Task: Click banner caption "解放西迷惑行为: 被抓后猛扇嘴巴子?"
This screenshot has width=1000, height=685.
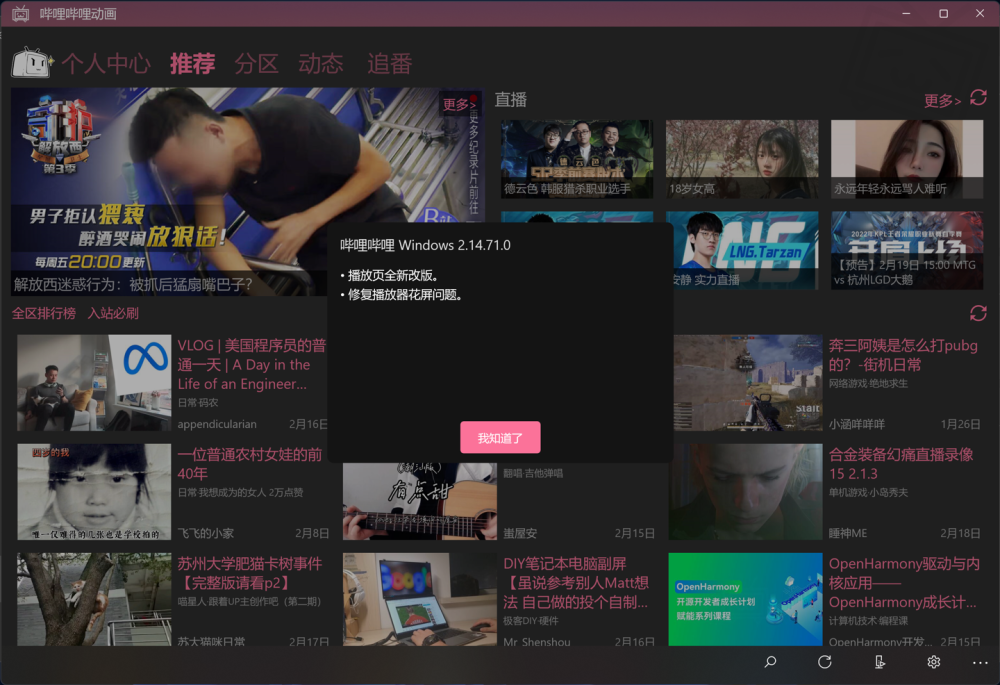Action: (133, 284)
